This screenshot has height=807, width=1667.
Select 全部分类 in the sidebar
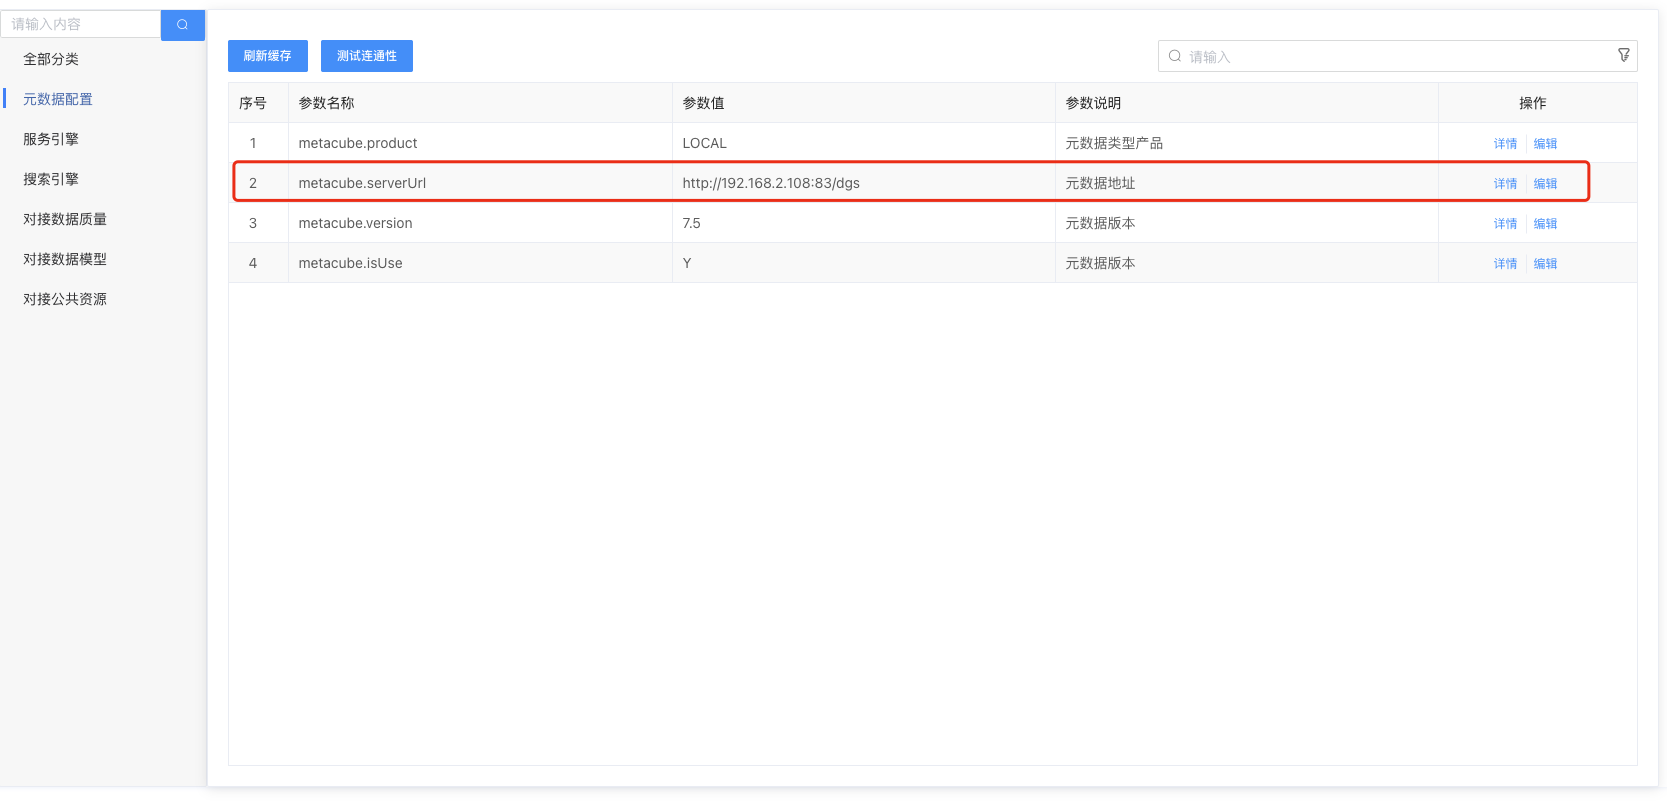click(51, 59)
